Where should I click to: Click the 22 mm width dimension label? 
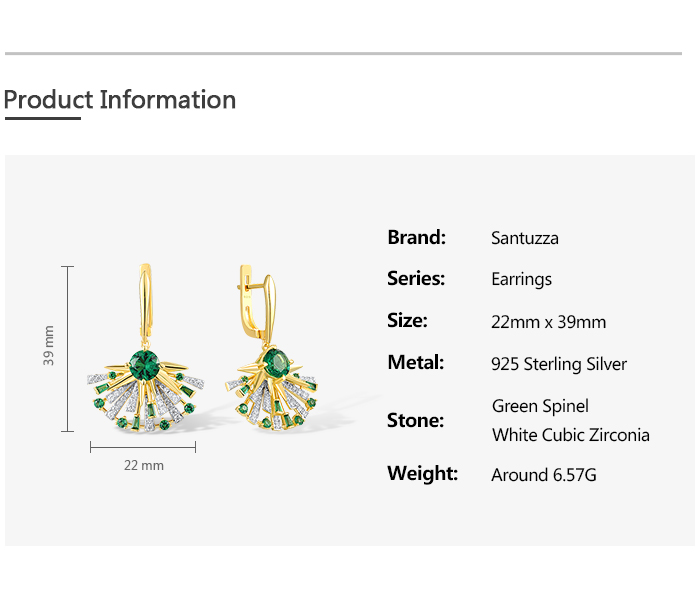point(143,465)
